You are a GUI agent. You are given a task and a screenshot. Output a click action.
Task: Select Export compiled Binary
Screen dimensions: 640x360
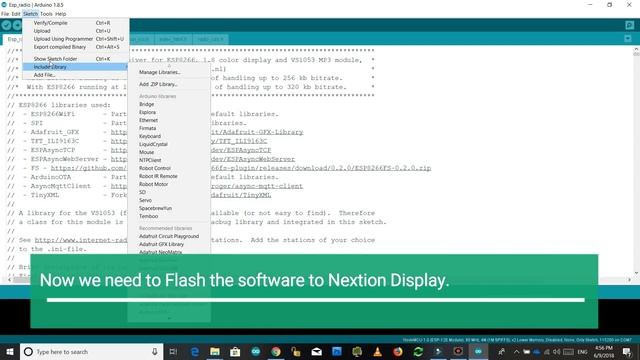[x=76, y=47]
